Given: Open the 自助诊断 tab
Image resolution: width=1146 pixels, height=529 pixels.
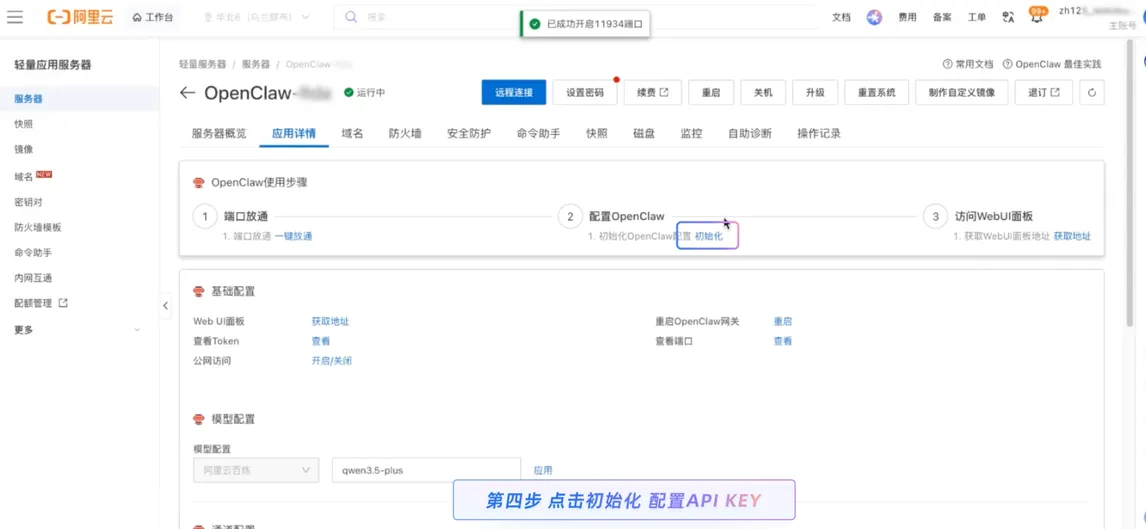Looking at the screenshot, I should coord(750,134).
